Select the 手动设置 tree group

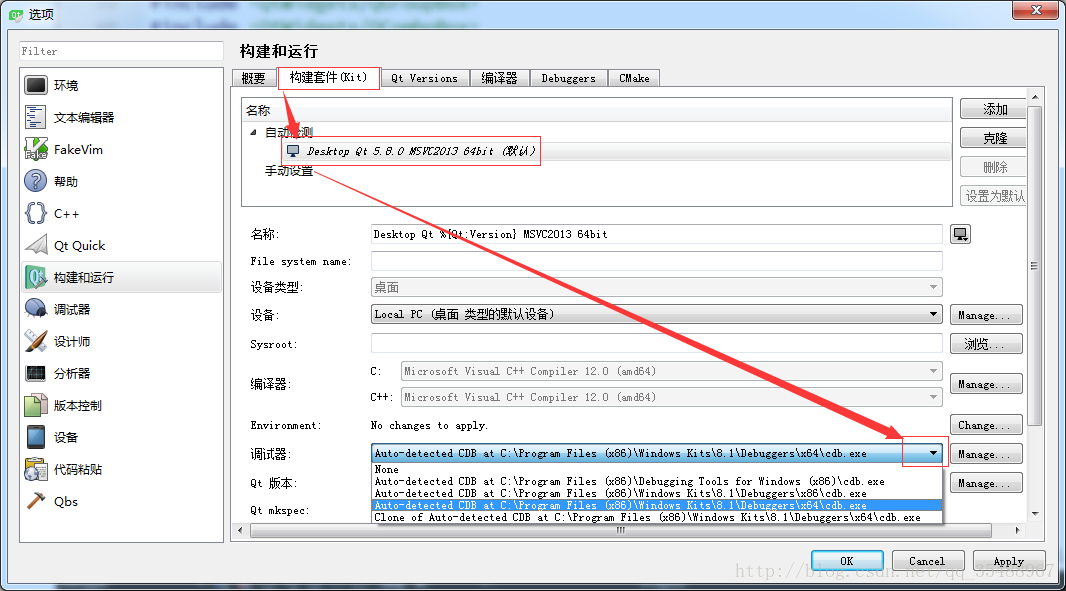[289, 171]
